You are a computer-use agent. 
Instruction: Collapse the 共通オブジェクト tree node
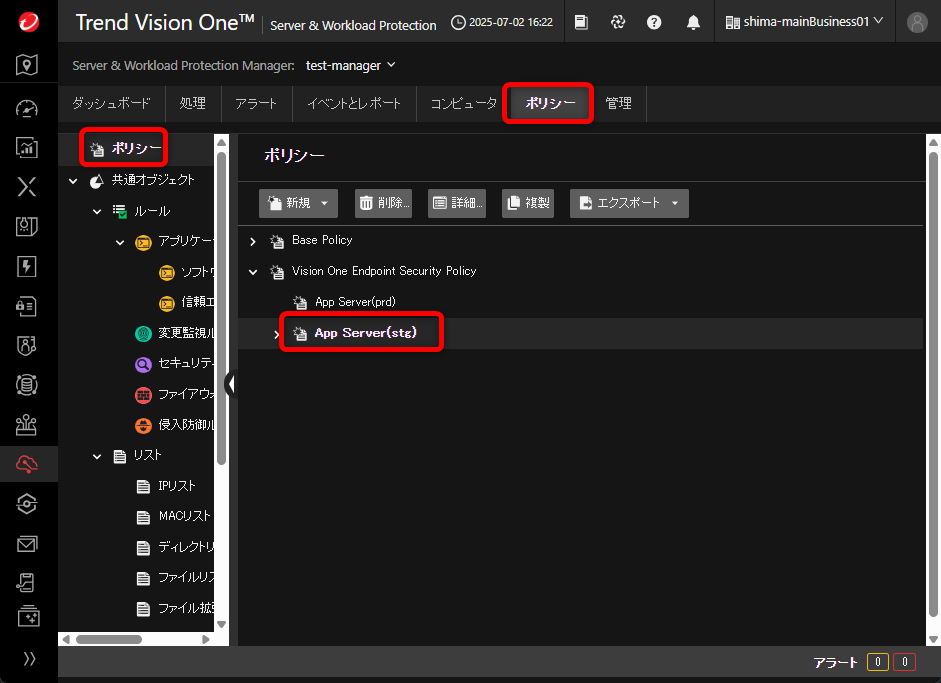73,181
